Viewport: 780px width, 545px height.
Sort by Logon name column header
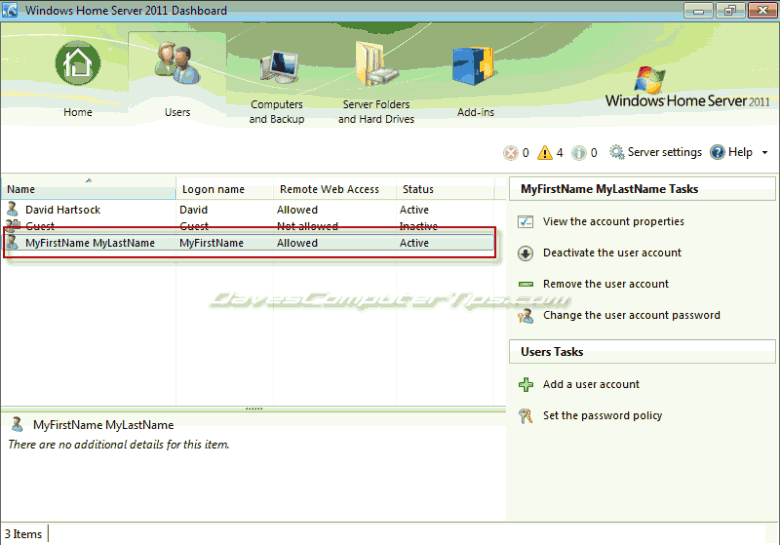coord(224,189)
